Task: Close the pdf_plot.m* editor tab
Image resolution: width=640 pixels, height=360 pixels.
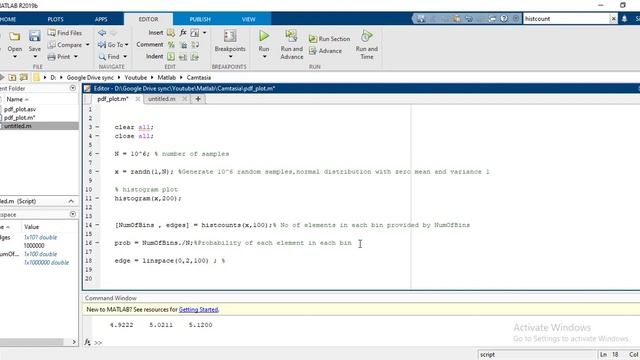Action: (138, 99)
